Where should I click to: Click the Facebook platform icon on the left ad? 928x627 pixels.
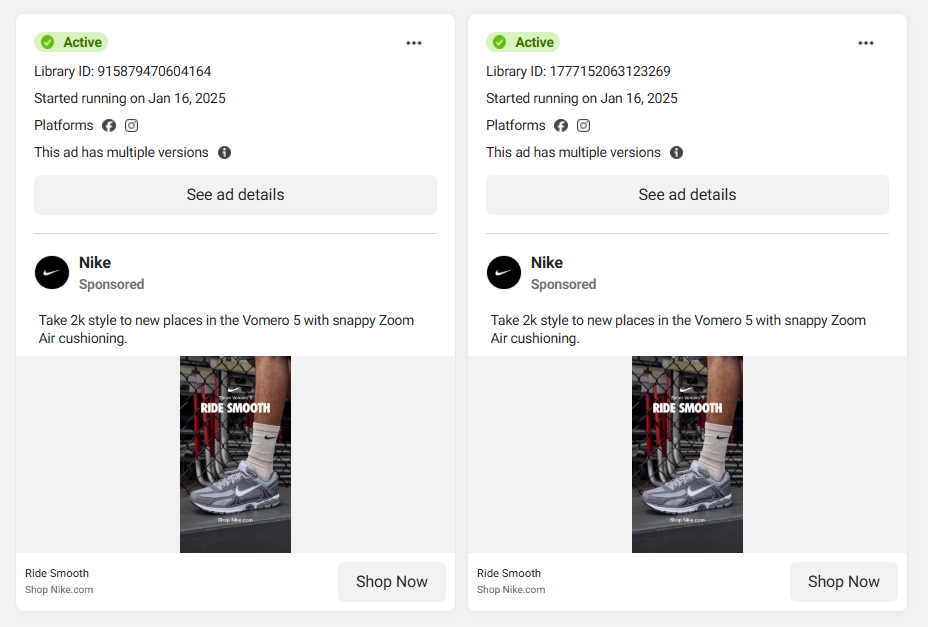tap(109, 125)
